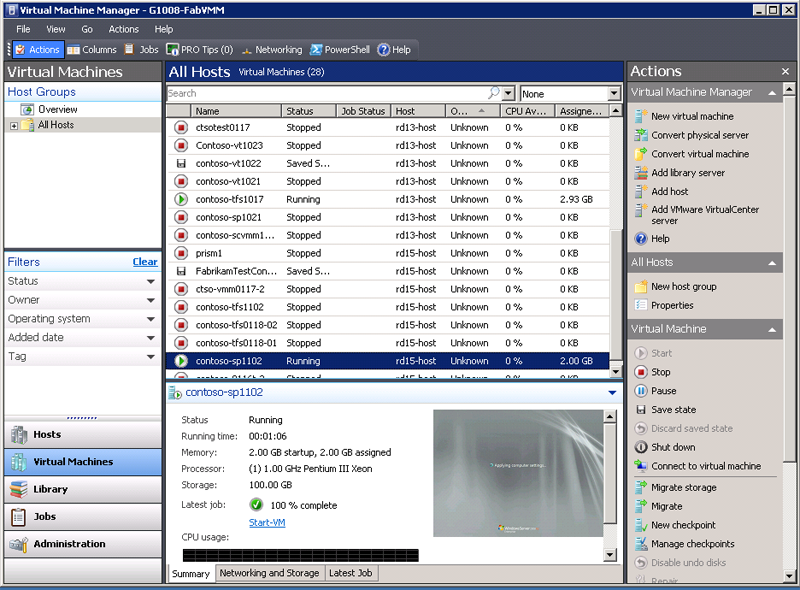
Task: Open the Start-VM job link
Action: click(267, 523)
